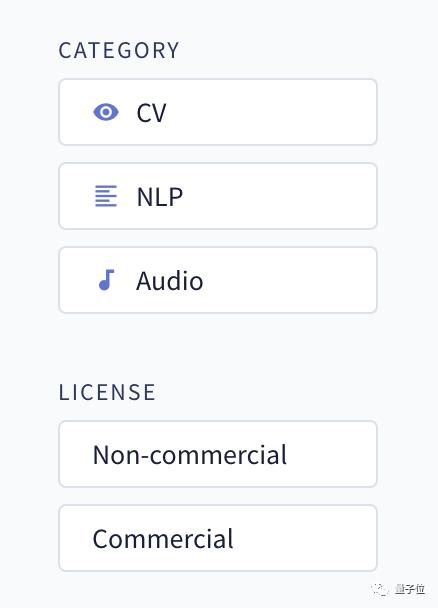The height and width of the screenshot is (608, 438).
Task: Click empty space inside the CV filter box
Action: 271,112
